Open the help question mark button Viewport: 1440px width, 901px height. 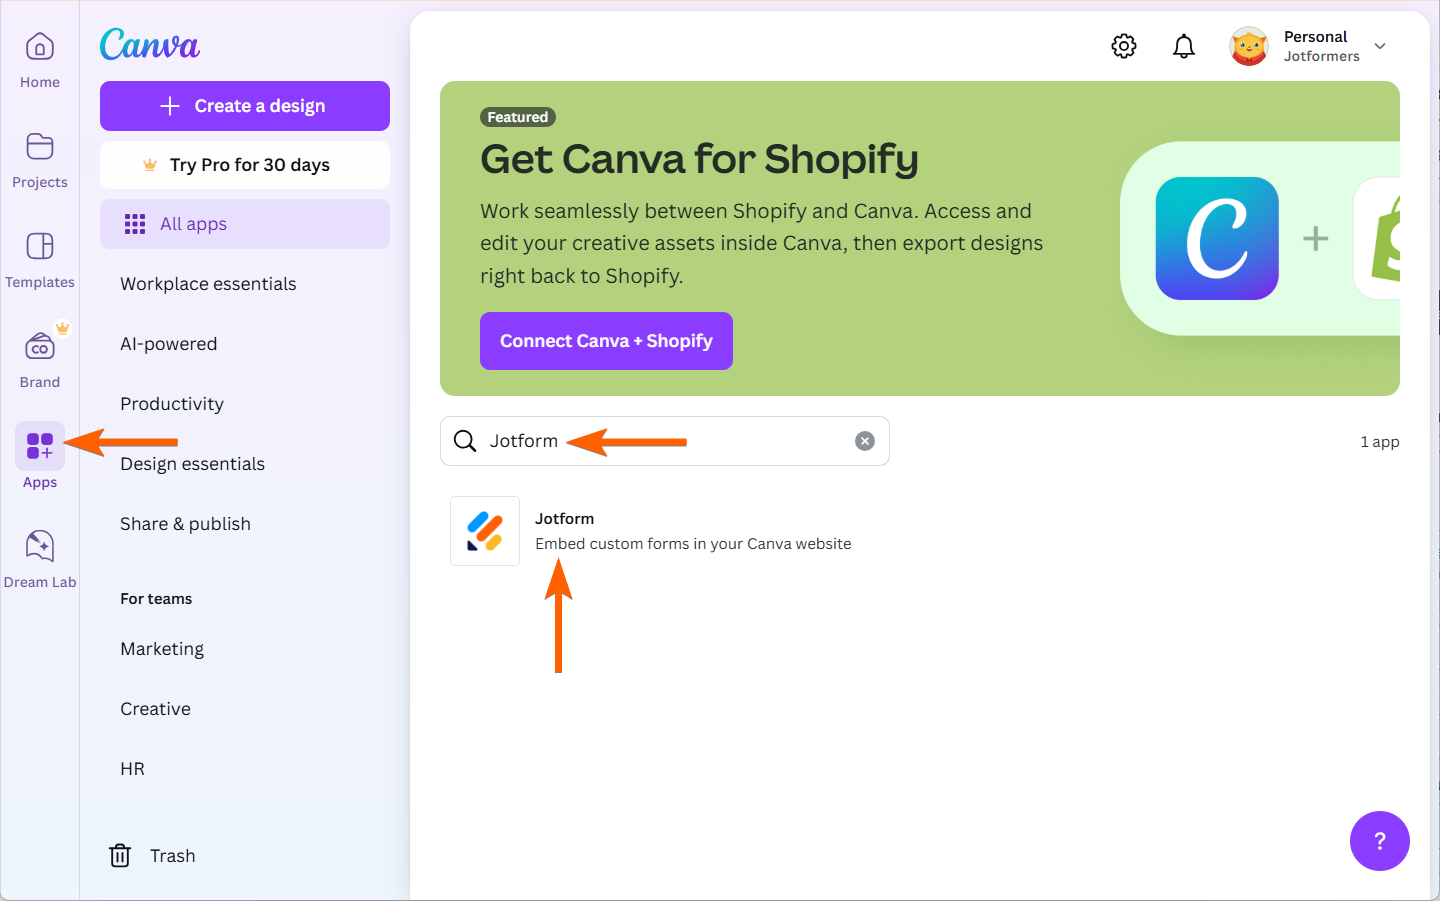1379,841
